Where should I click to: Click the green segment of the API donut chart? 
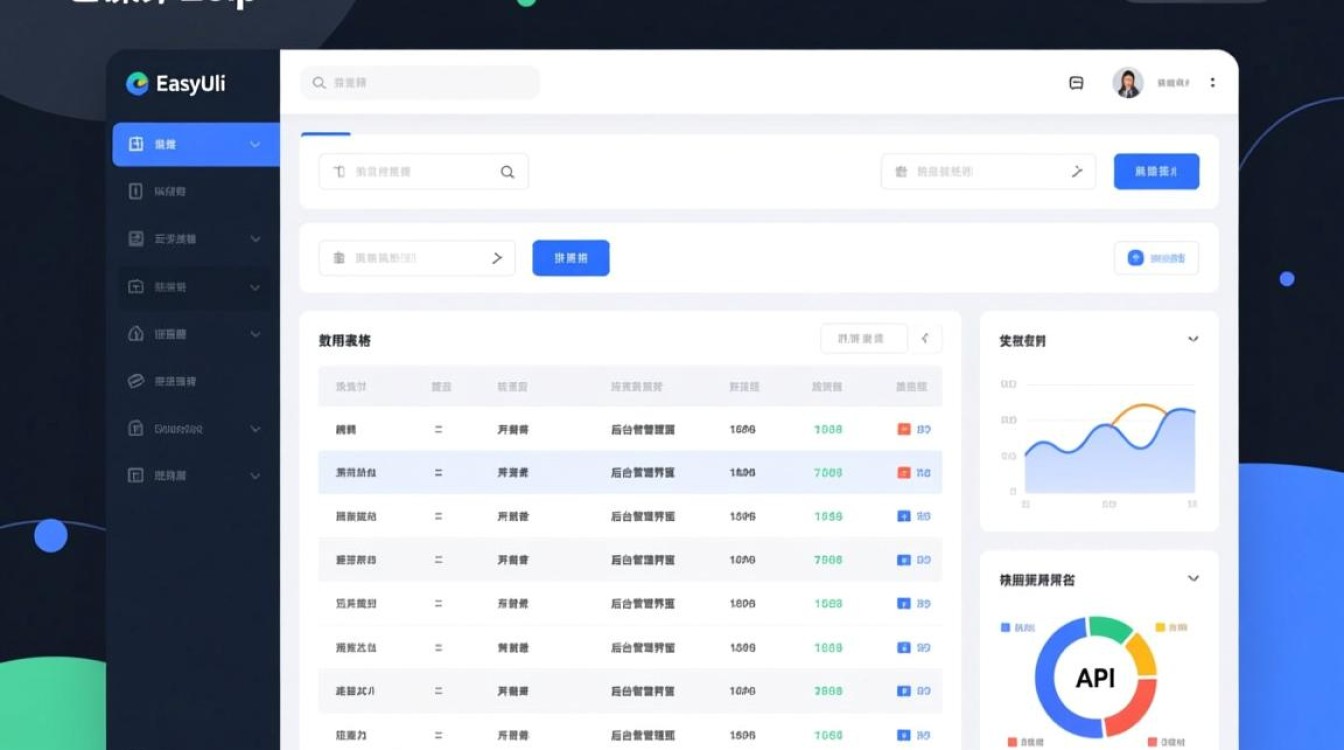coord(1110,628)
